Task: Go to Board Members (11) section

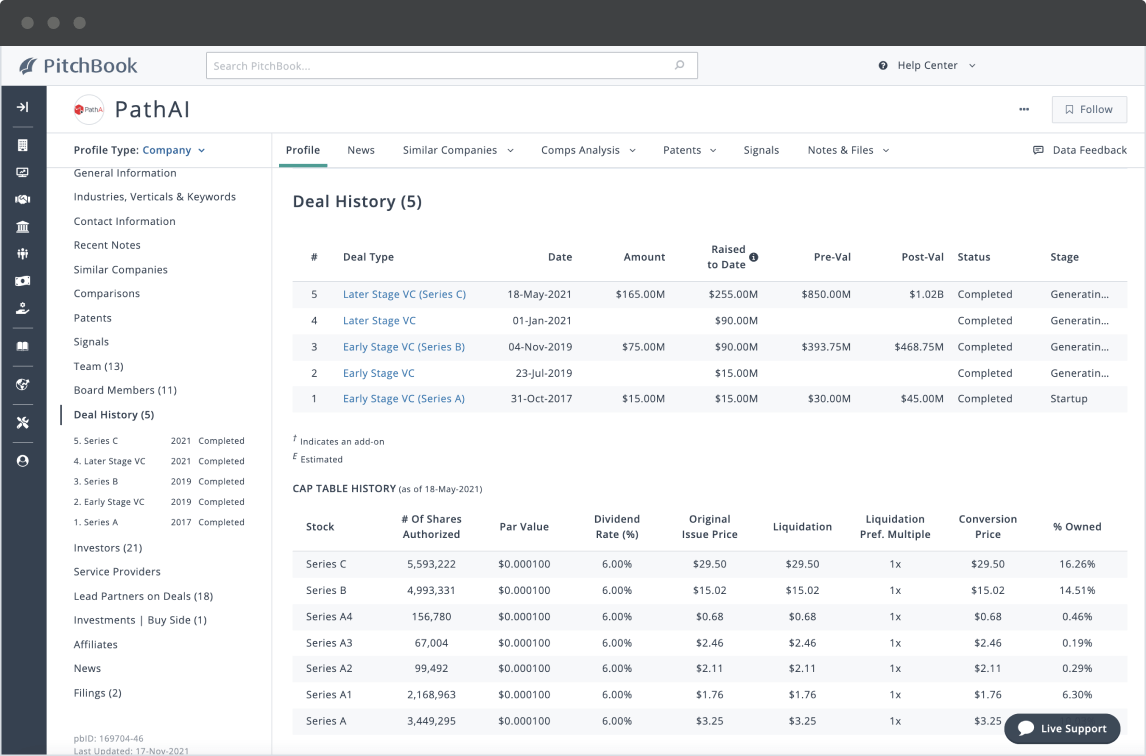Action: 125,390
